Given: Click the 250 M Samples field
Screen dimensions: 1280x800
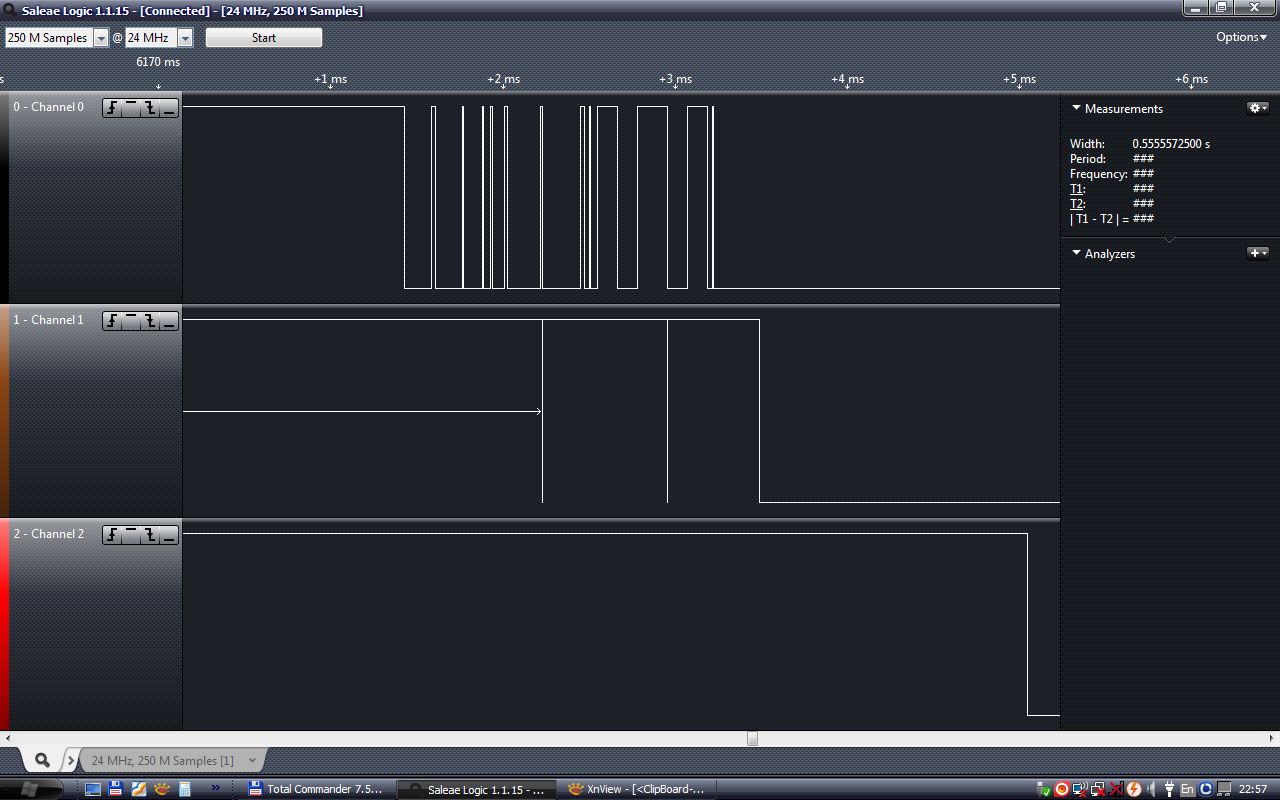Looking at the screenshot, I should click(49, 38).
